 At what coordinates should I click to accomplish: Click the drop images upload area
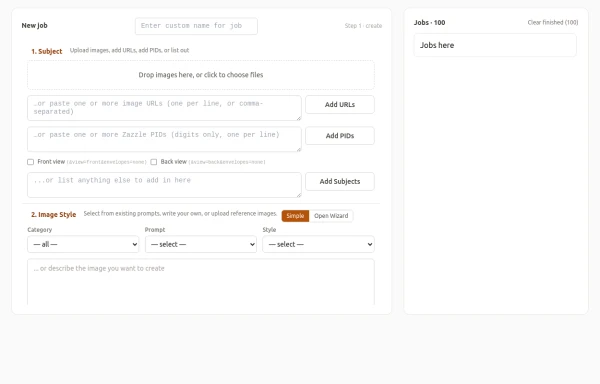point(201,75)
